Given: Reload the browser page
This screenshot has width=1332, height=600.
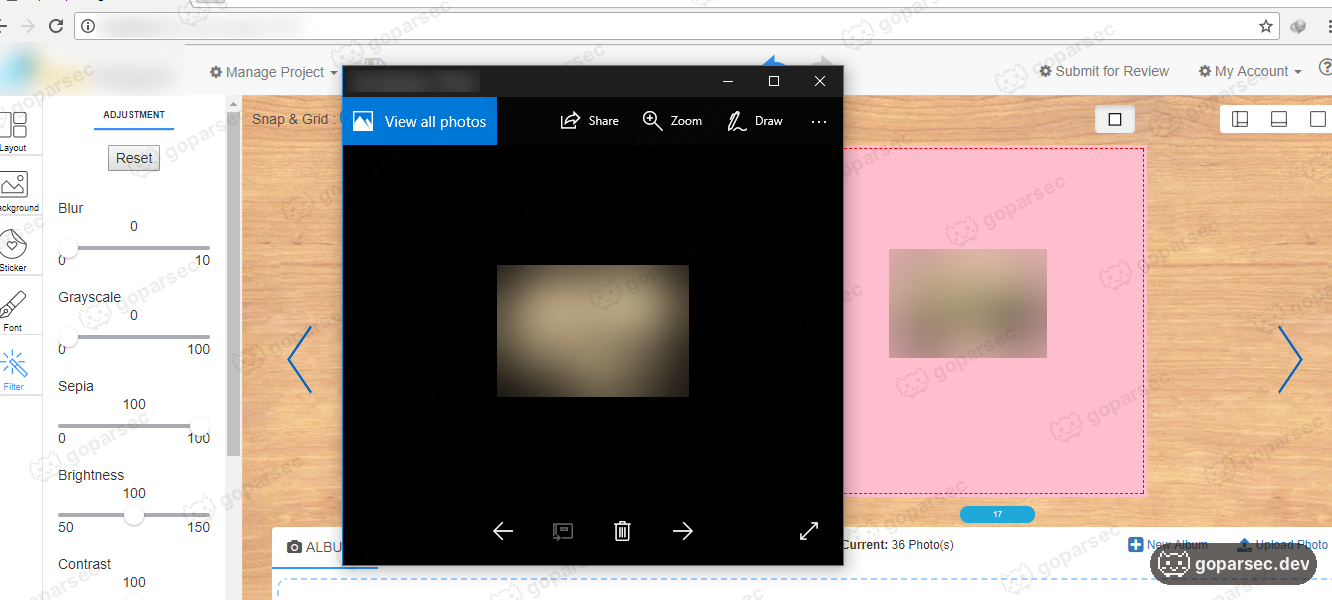Looking at the screenshot, I should (x=56, y=26).
